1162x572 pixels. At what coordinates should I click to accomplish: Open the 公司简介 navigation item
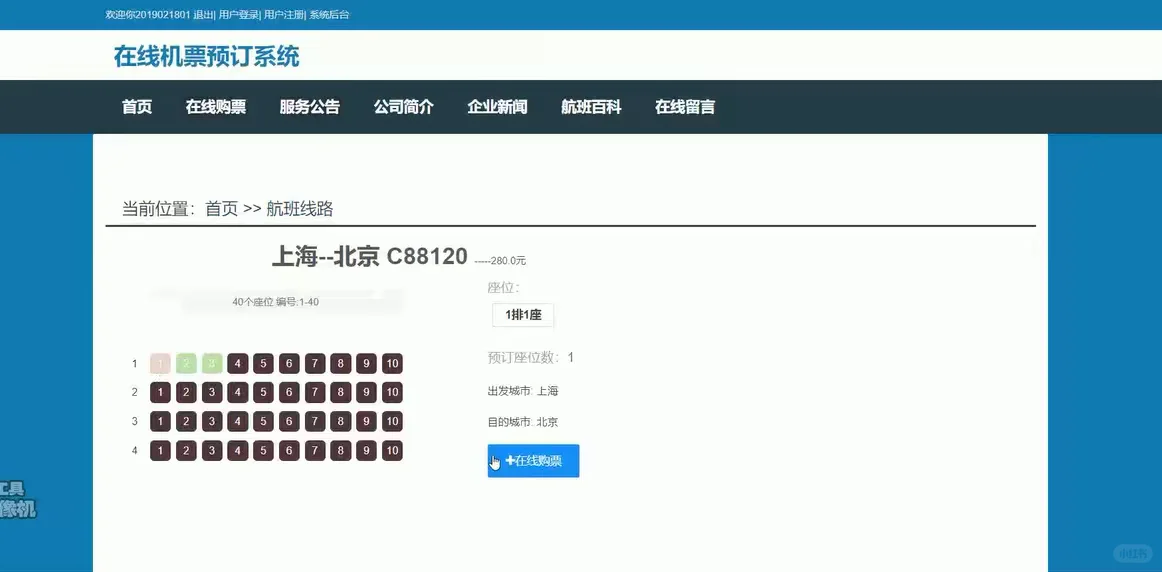point(403,107)
